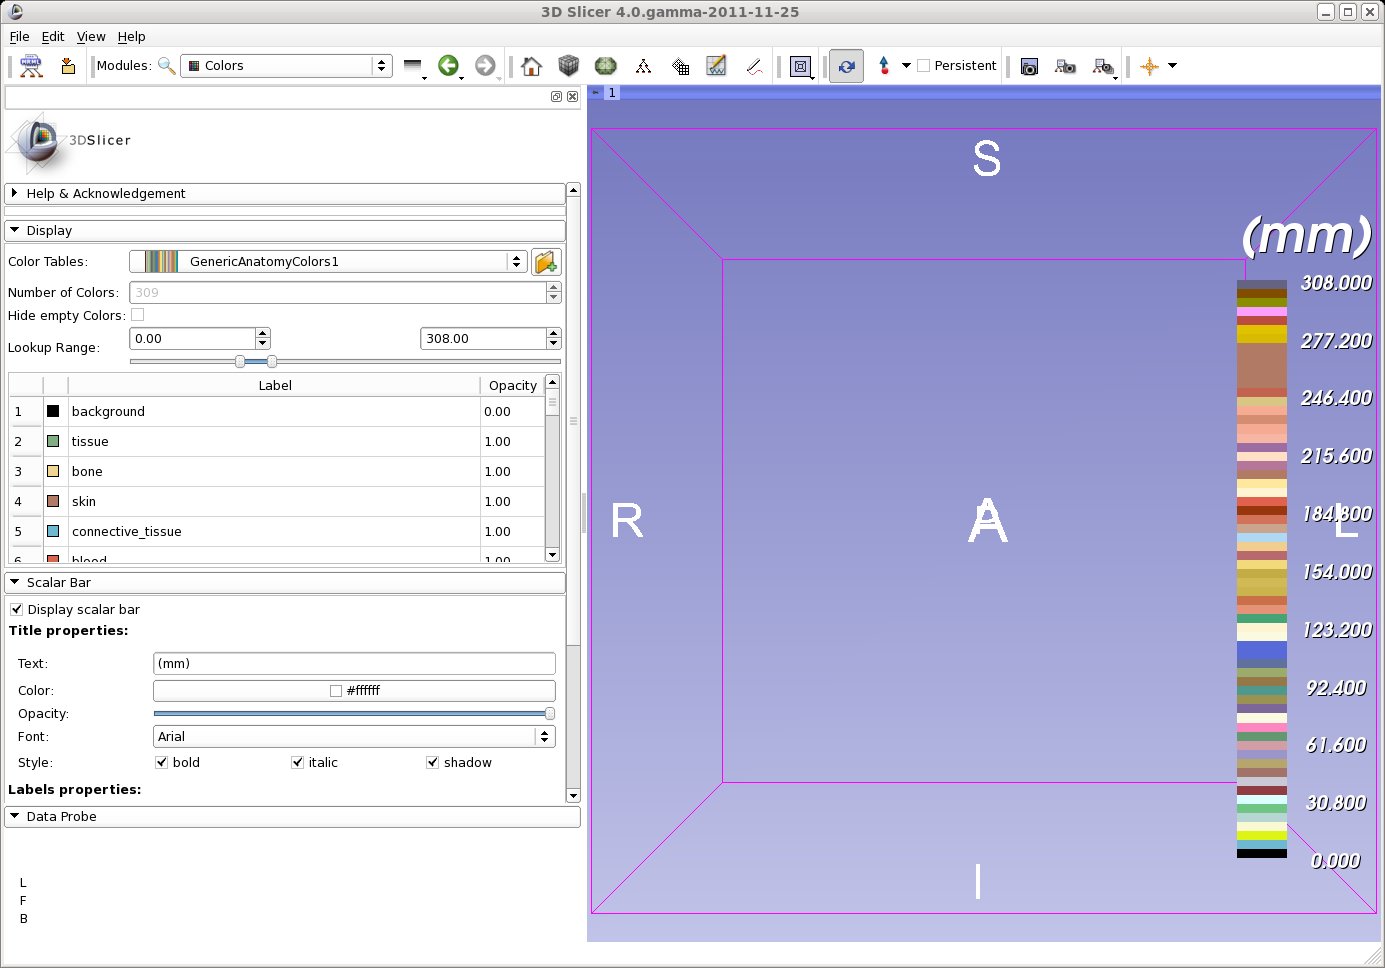The image size is (1385, 968).
Task: Click the magnifier module search icon
Action: (167, 66)
